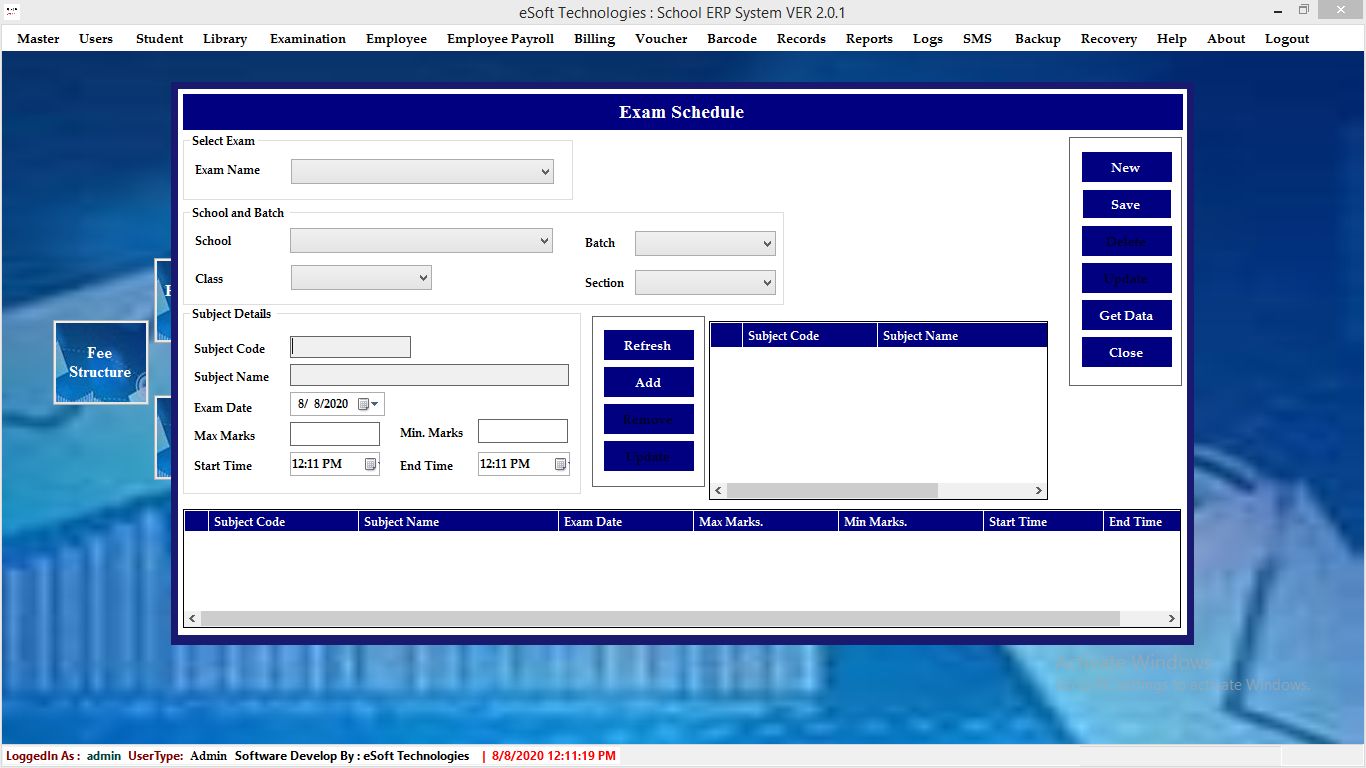The width and height of the screenshot is (1366, 768).
Task: Click the subject list horizontal scrollbar thumb
Action: click(832, 491)
